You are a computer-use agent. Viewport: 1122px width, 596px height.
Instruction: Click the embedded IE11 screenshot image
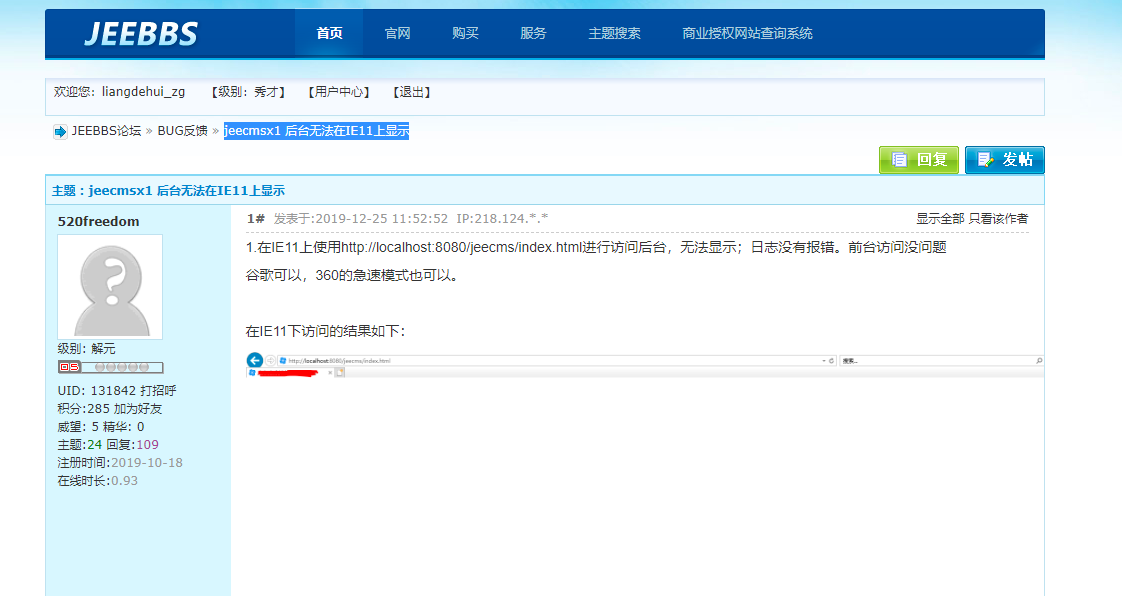644,366
